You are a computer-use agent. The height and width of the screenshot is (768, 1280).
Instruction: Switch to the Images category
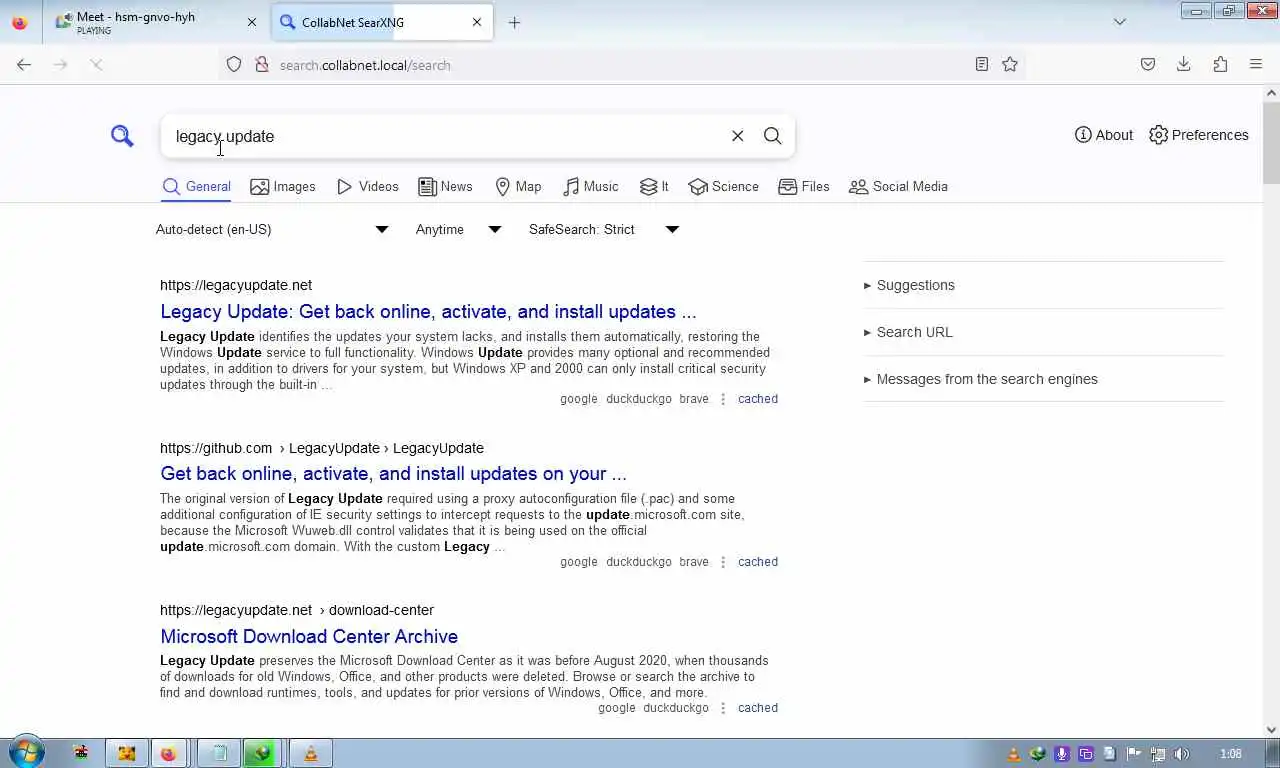(283, 187)
